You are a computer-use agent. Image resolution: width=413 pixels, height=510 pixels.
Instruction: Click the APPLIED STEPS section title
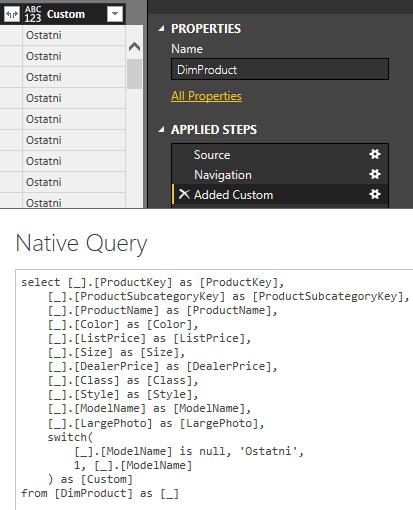pos(214,130)
